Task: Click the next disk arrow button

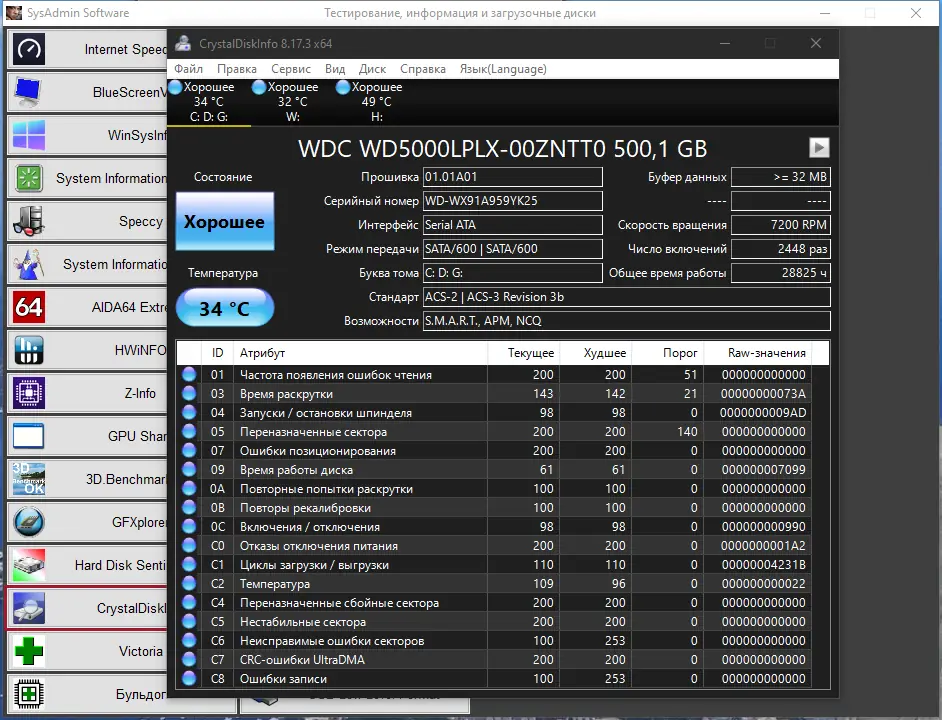Action: (819, 147)
